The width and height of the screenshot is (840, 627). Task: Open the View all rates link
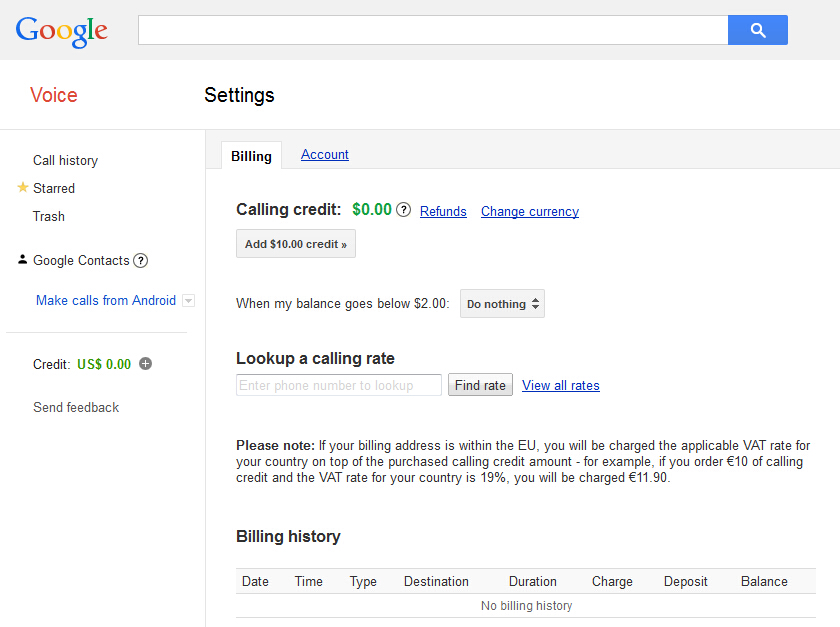[561, 385]
